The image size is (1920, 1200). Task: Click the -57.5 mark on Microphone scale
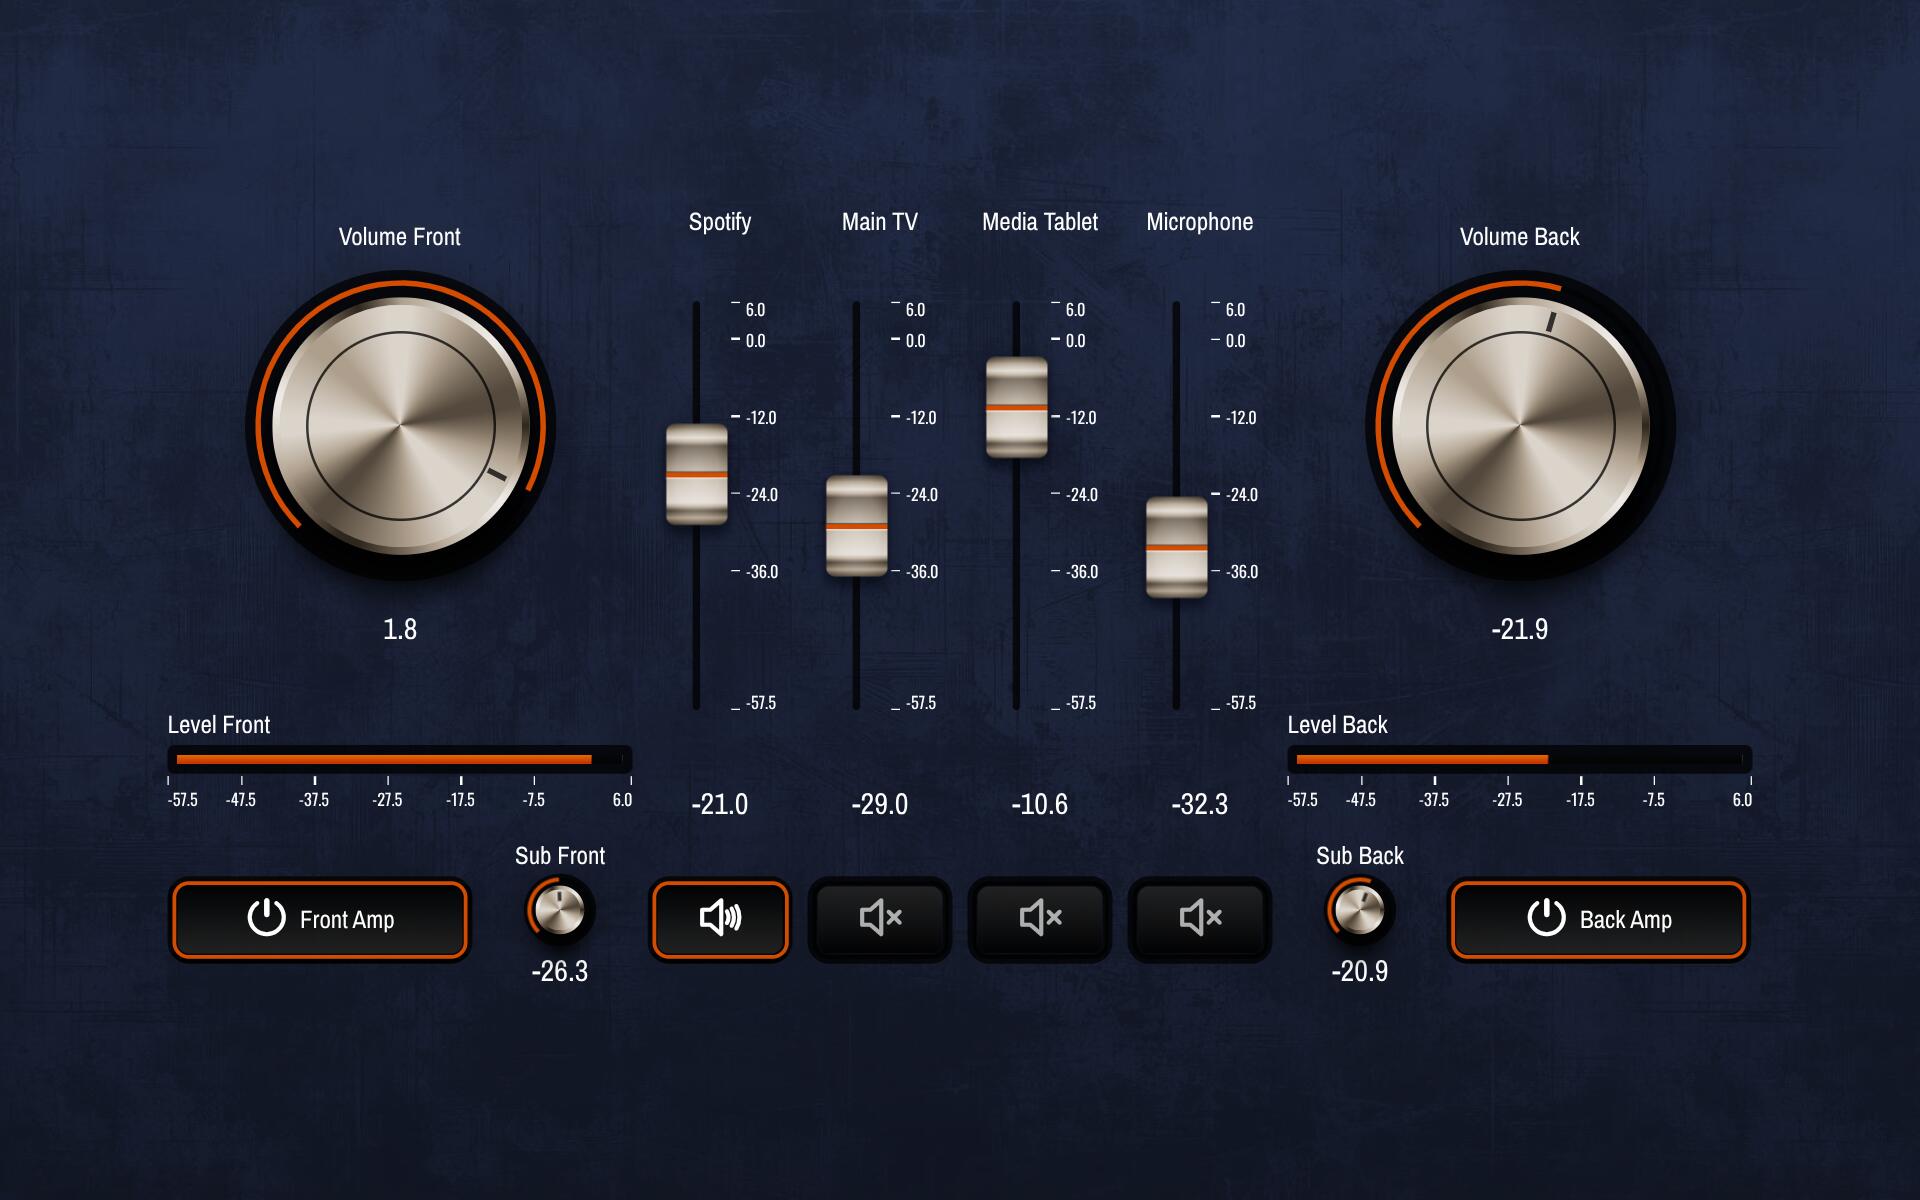pos(1240,703)
